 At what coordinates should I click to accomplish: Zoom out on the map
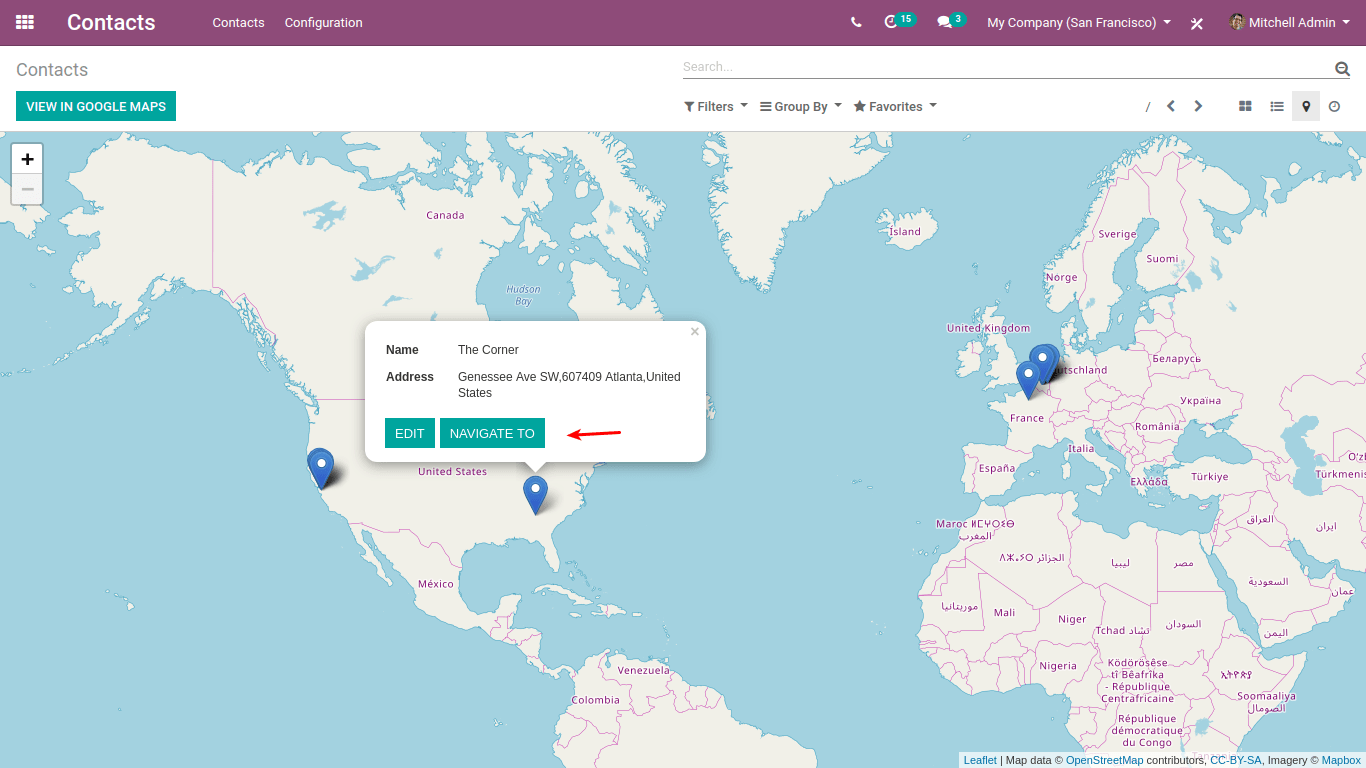point(27,189)
